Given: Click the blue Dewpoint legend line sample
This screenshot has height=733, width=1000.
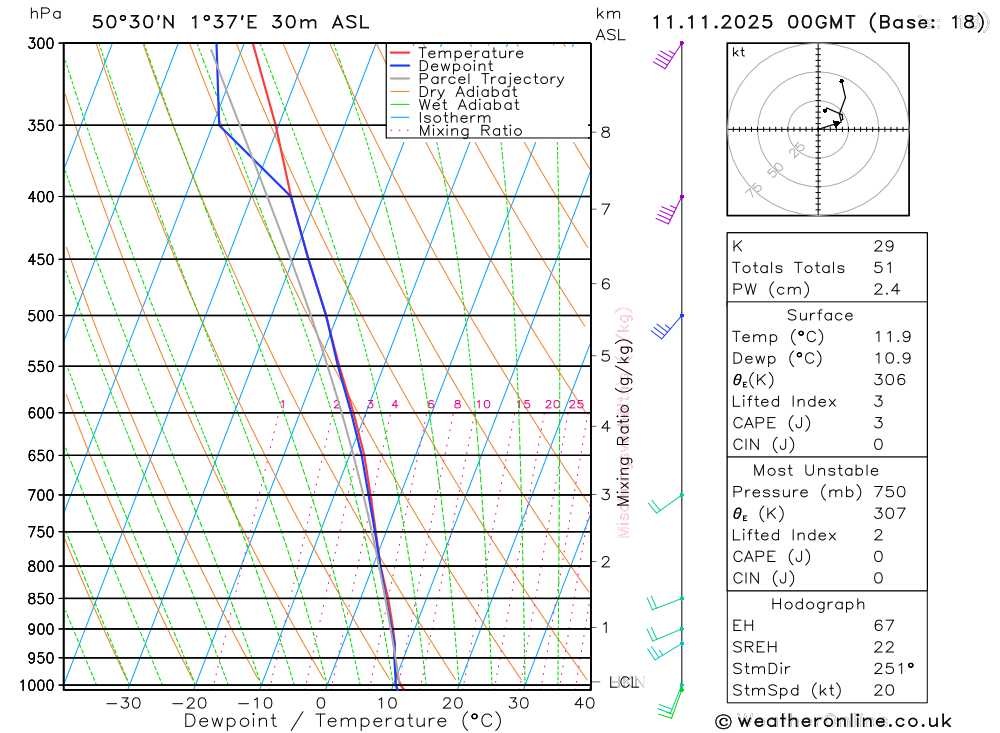Looking at the screenshot, I should [x=399, y=66].
